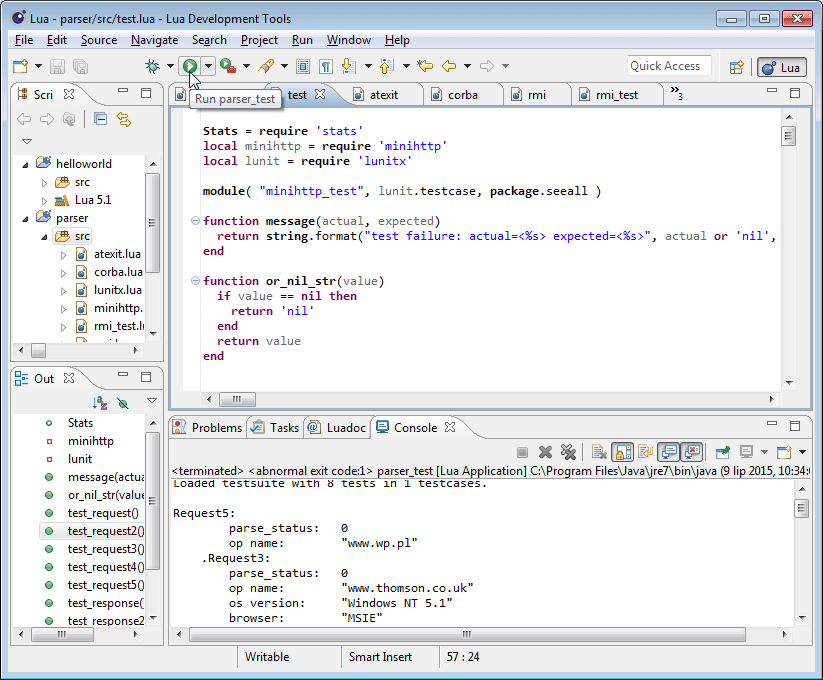823x680 pixels.
Task: Open the File menu
Action: pyautogui.click(x=24, y=40)
